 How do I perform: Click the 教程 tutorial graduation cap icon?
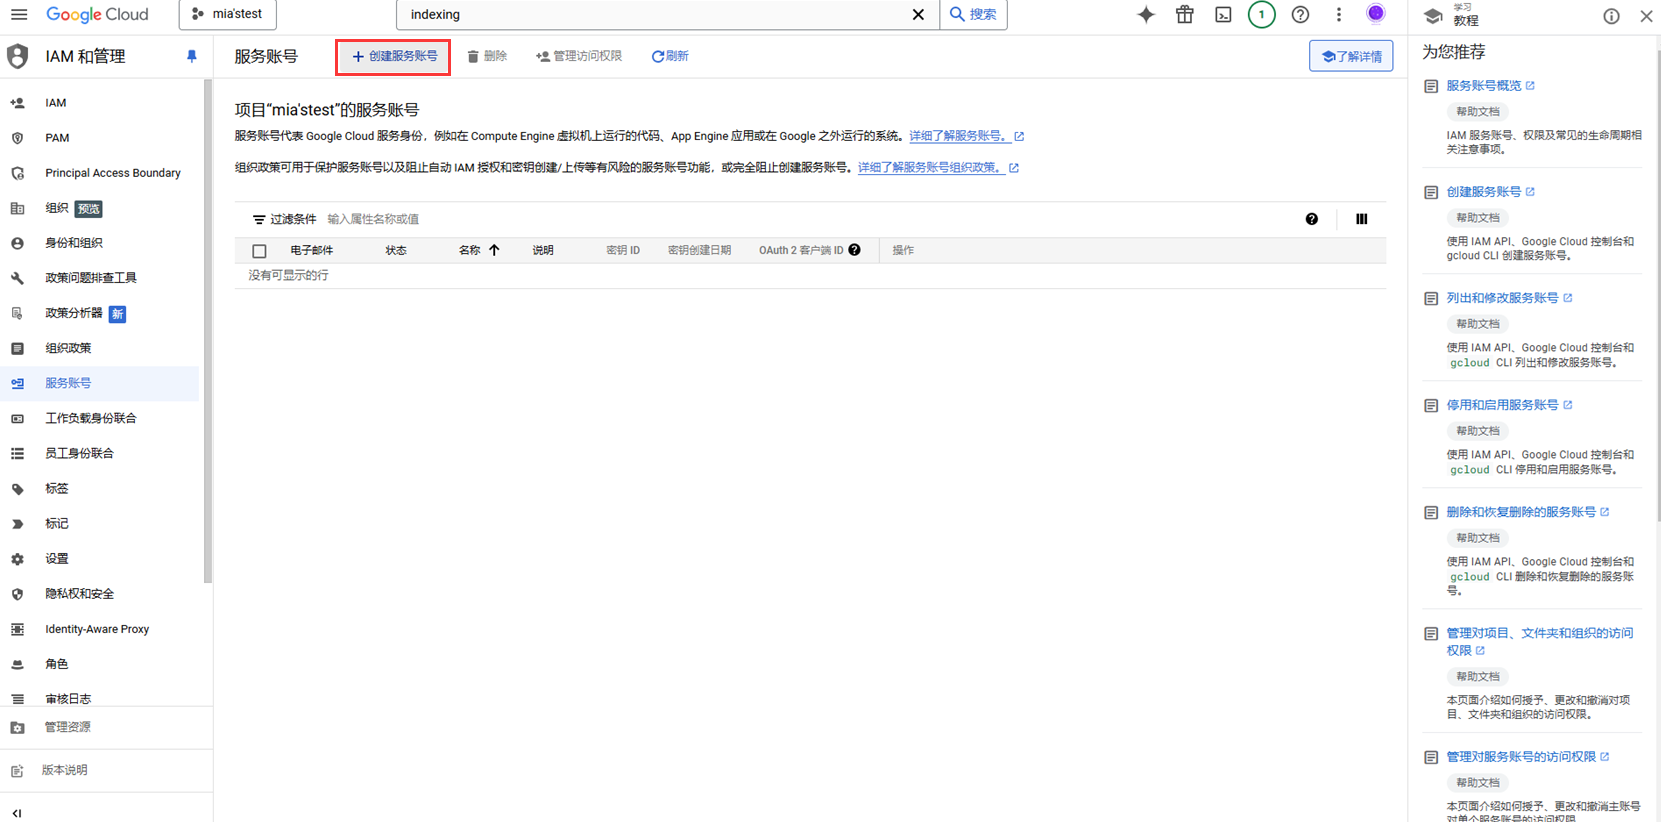click(1433, 16)
